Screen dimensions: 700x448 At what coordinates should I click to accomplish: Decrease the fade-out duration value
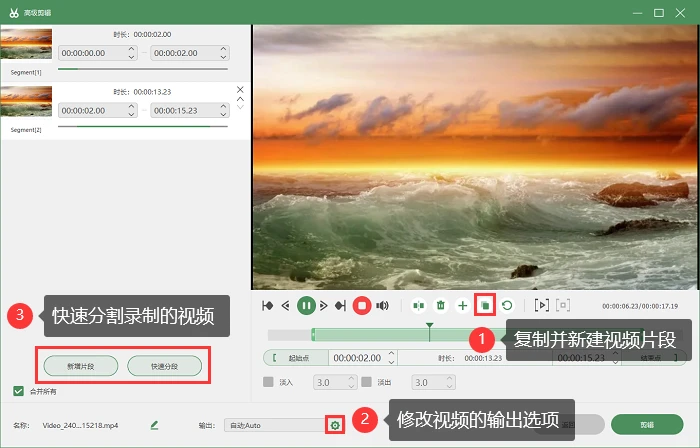click(x=450, y=386)
